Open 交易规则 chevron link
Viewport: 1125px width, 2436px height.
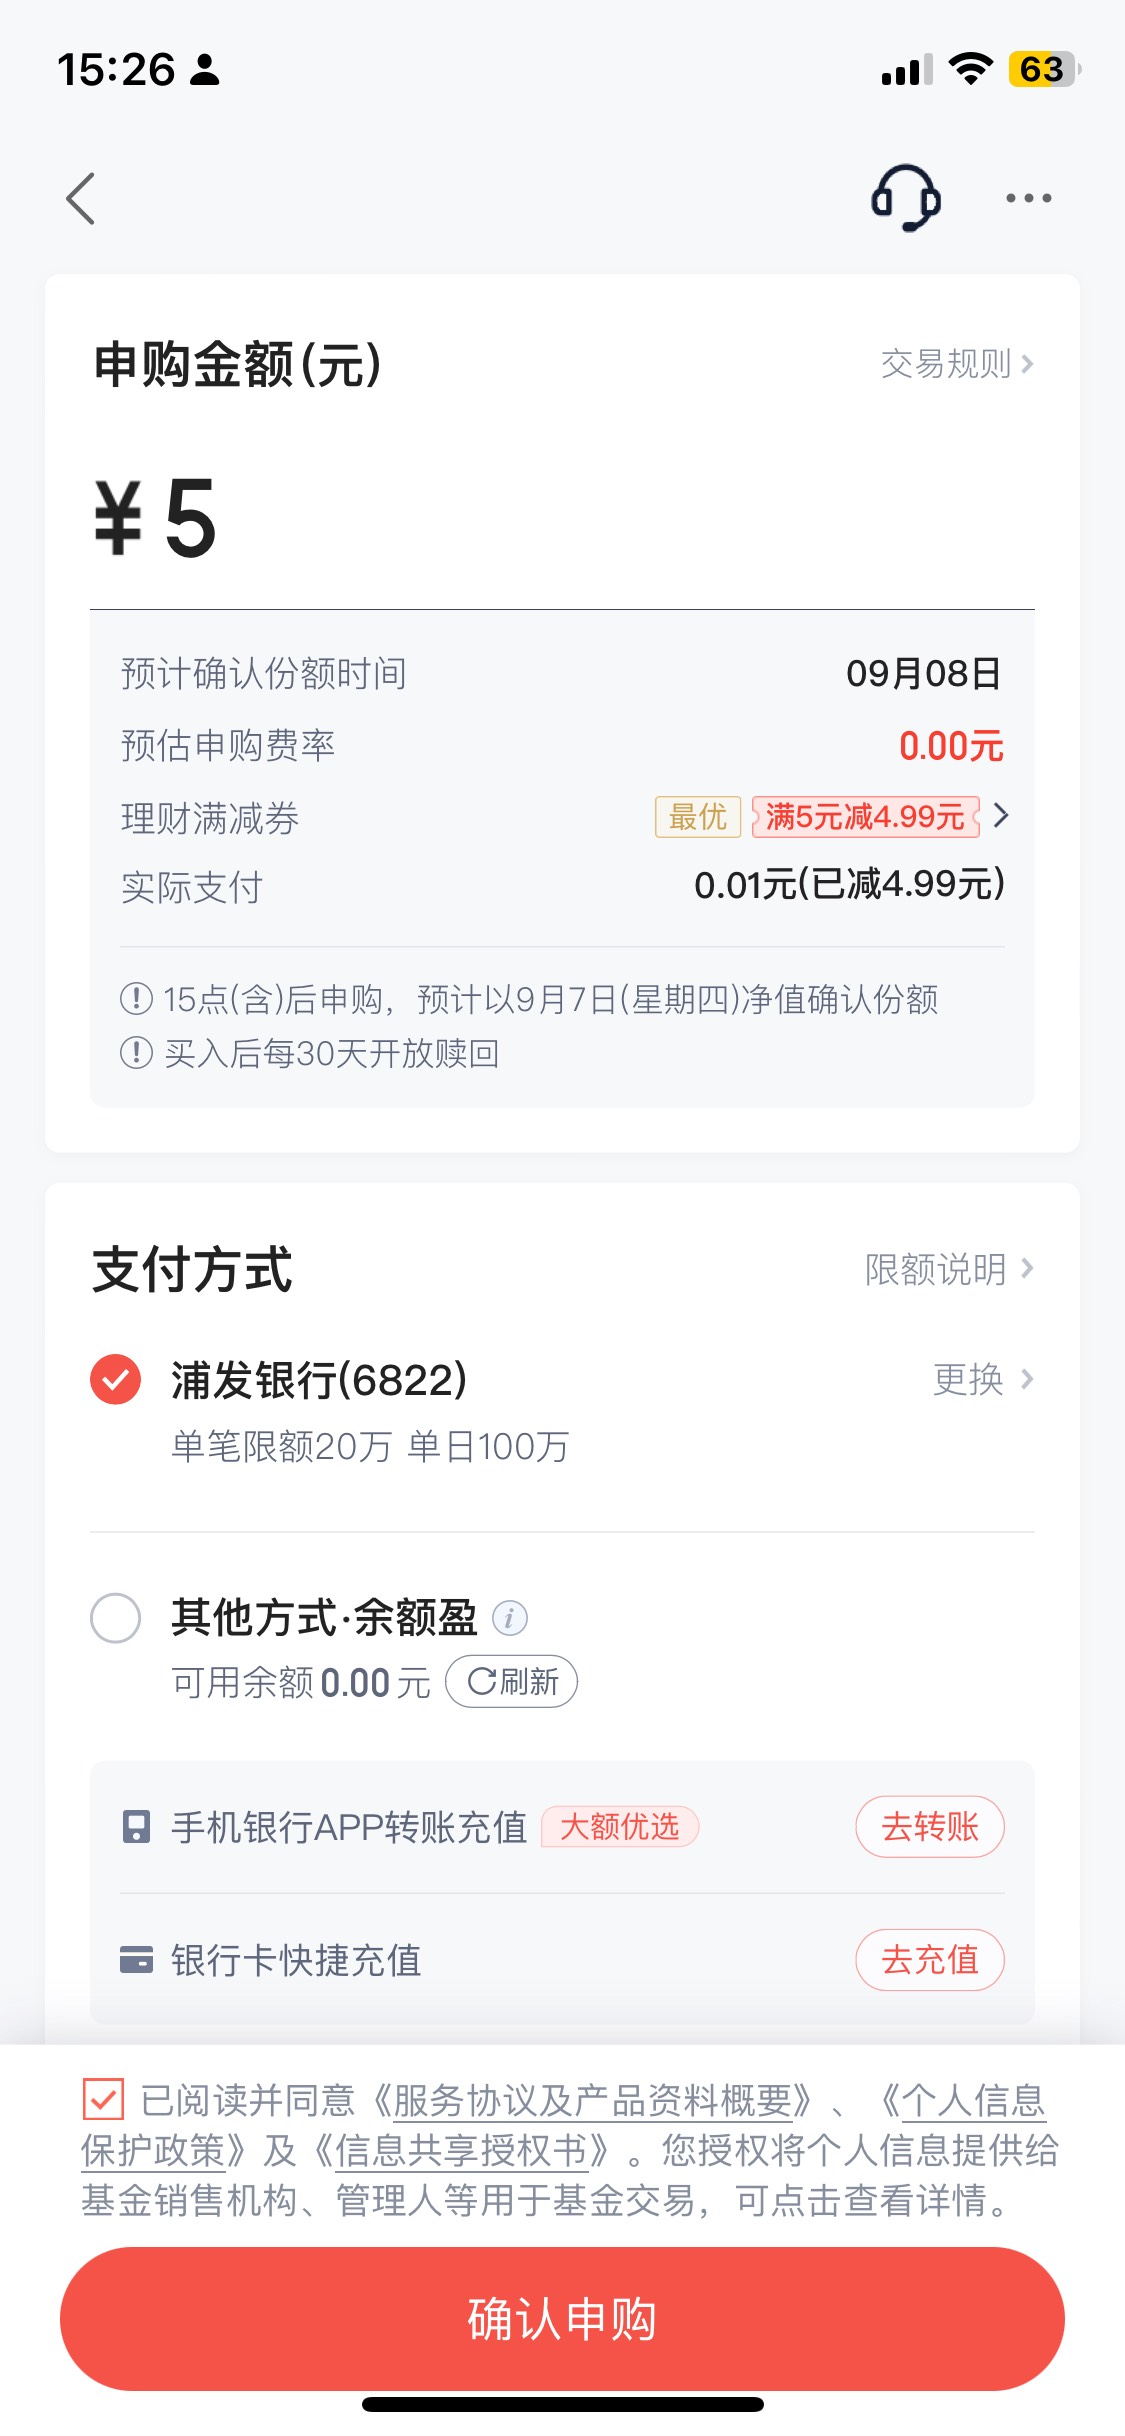[x=957, y=364]
